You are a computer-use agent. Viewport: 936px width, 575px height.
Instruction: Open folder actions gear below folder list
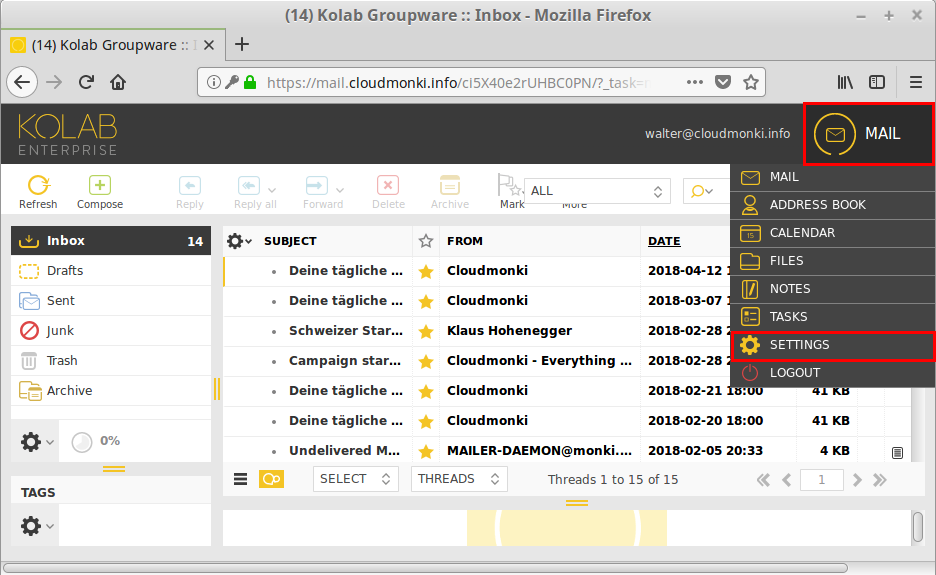click(x=37, y=442)
